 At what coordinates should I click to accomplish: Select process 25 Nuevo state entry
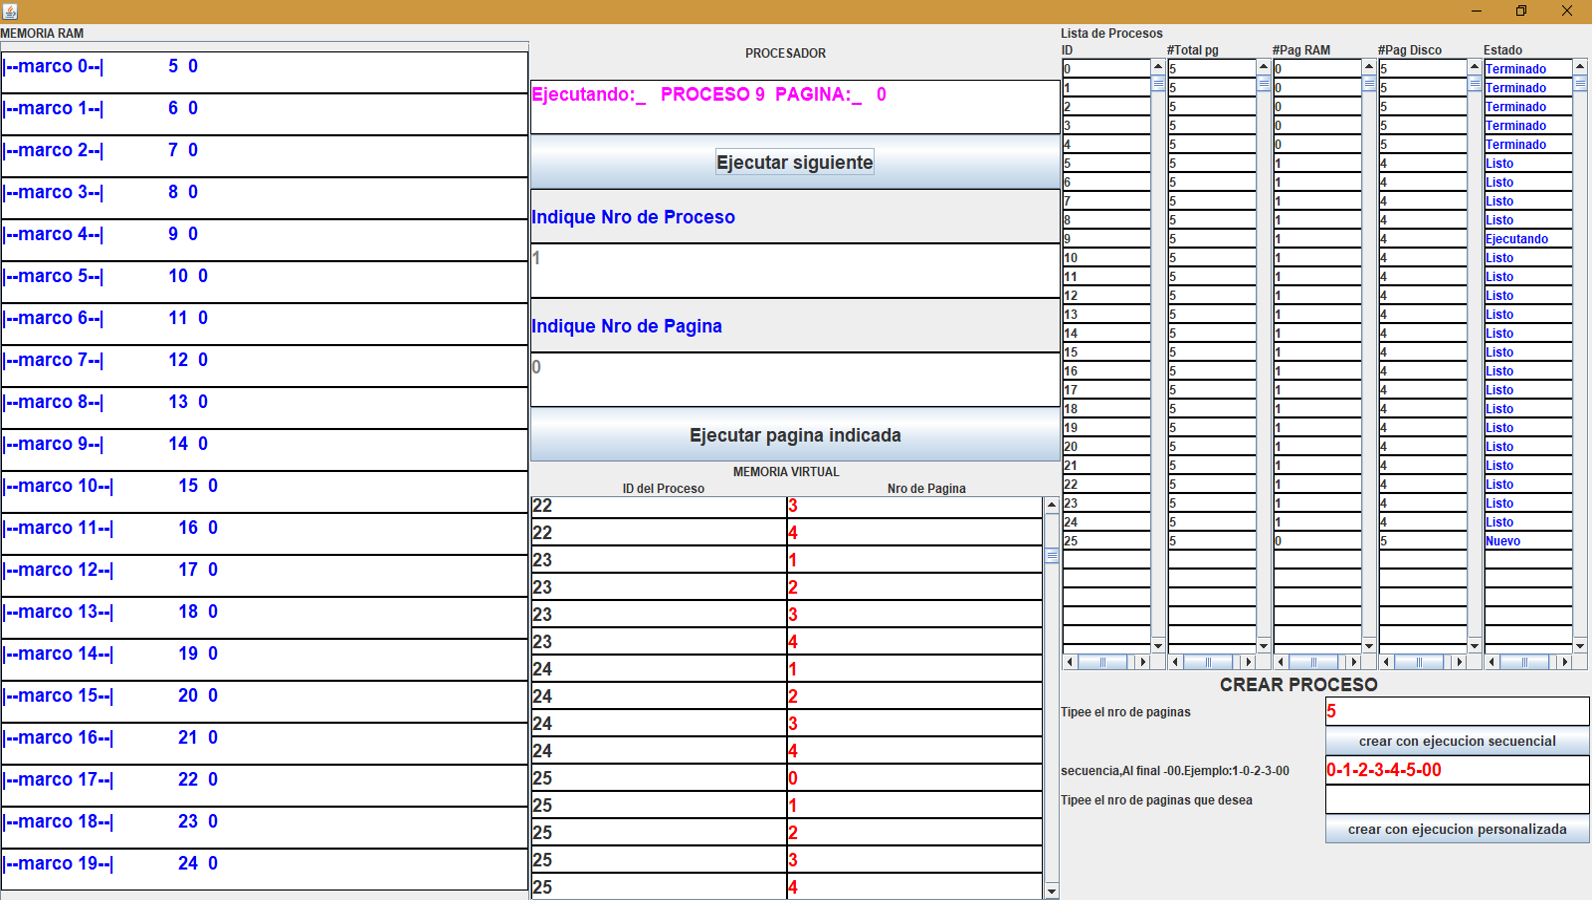[1527, 541]
